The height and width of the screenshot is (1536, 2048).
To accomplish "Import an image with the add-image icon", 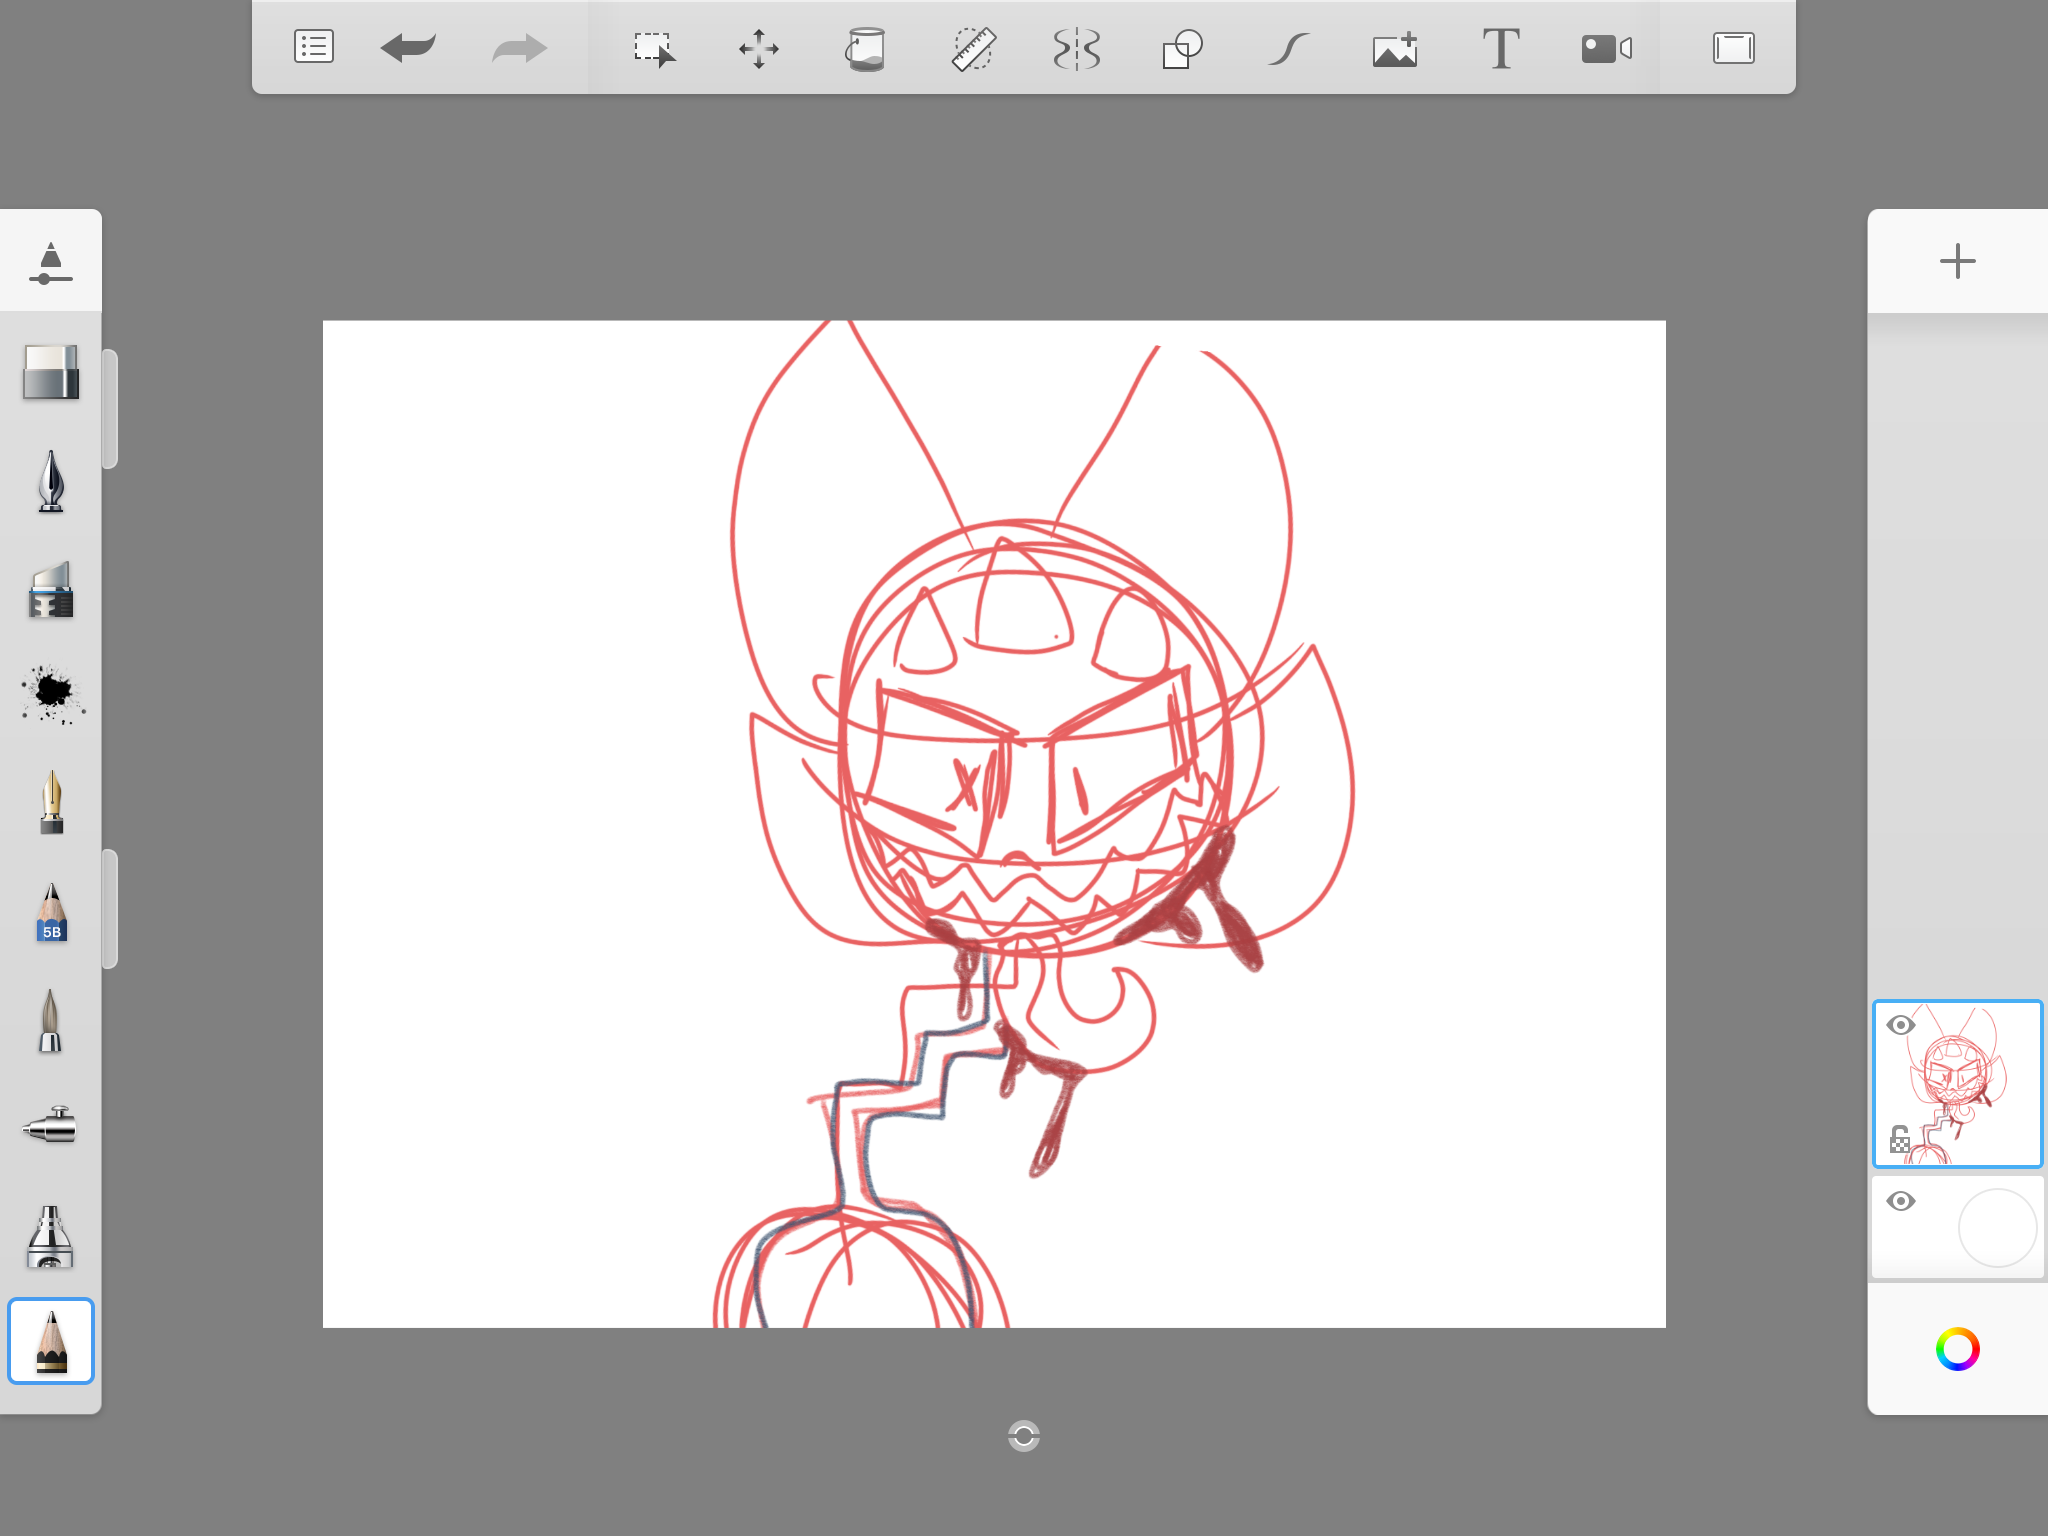I will (x=1395, y=48).
